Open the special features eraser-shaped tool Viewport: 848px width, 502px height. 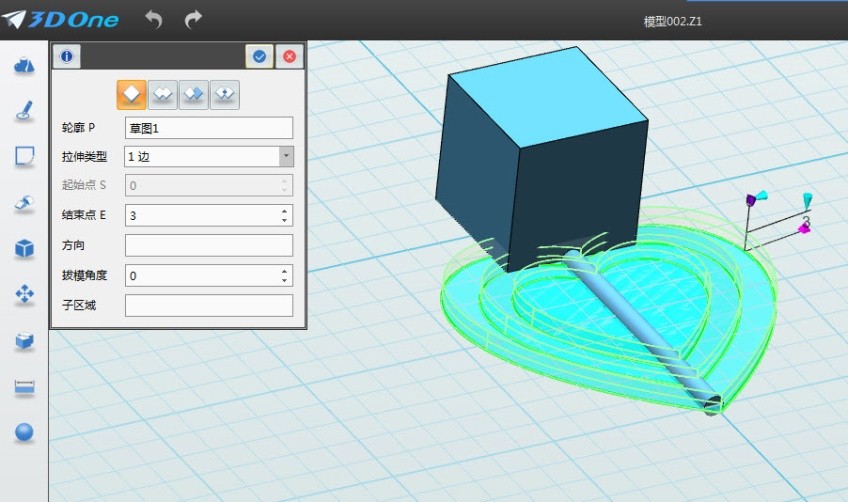tap(24, 203)
